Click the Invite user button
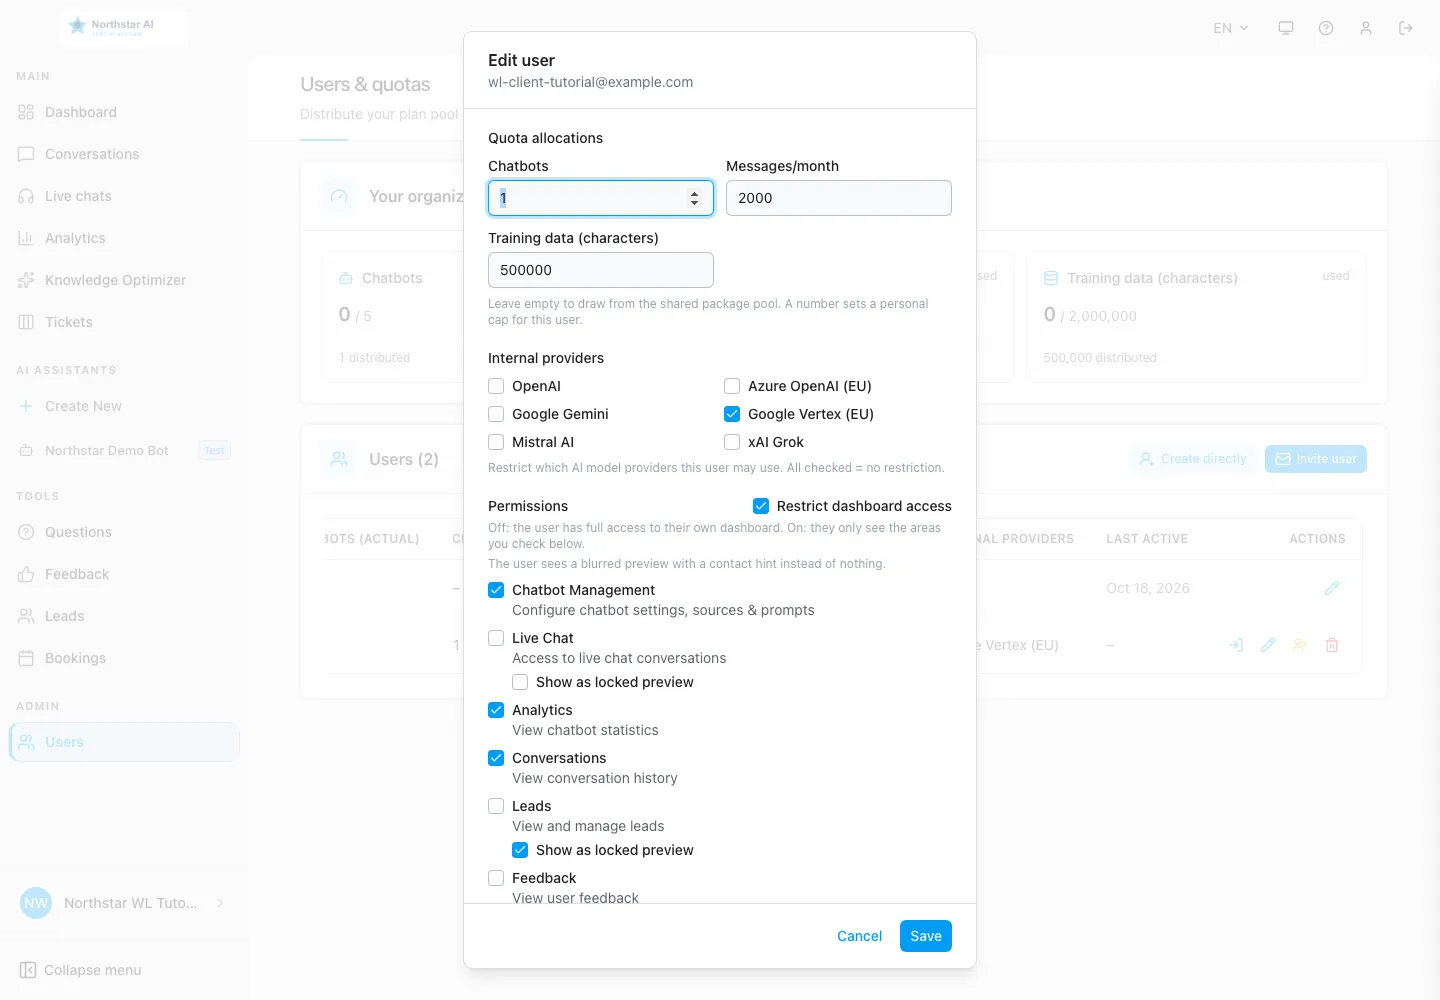 (1316, 459)
